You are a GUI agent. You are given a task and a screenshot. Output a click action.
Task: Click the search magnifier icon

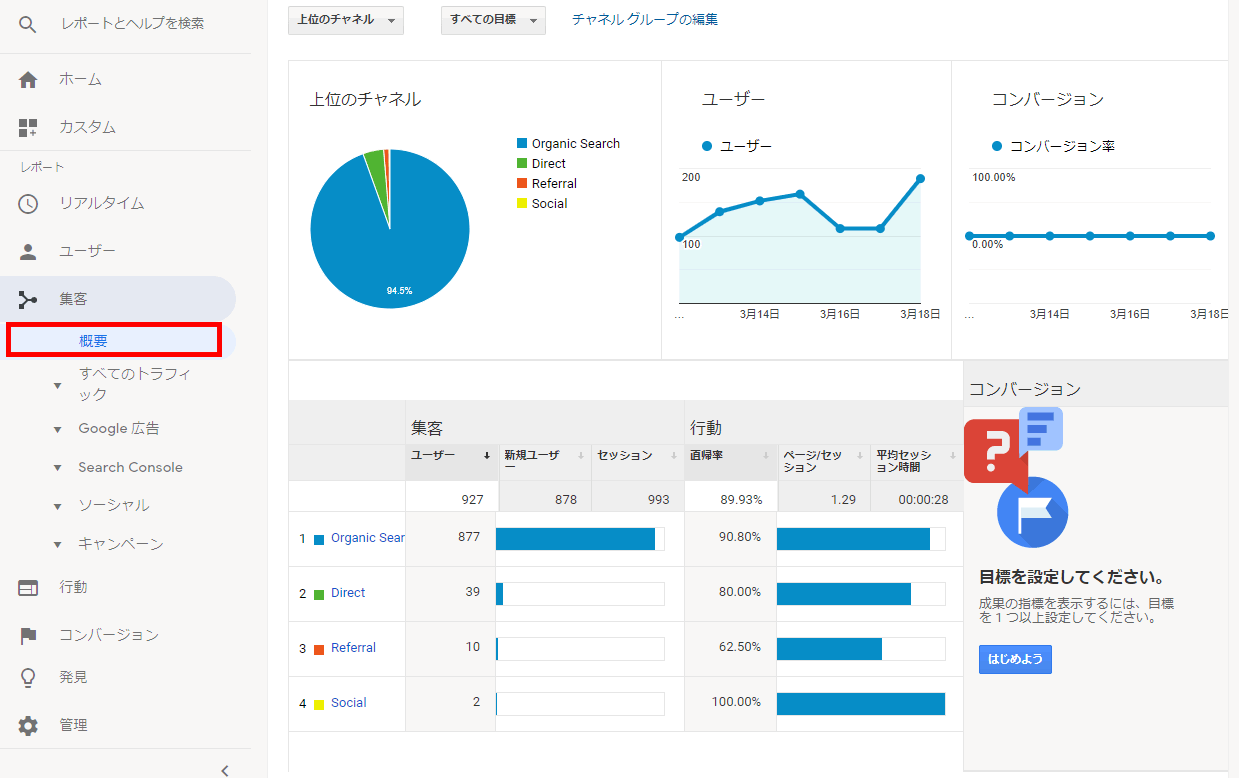[28, 23]
